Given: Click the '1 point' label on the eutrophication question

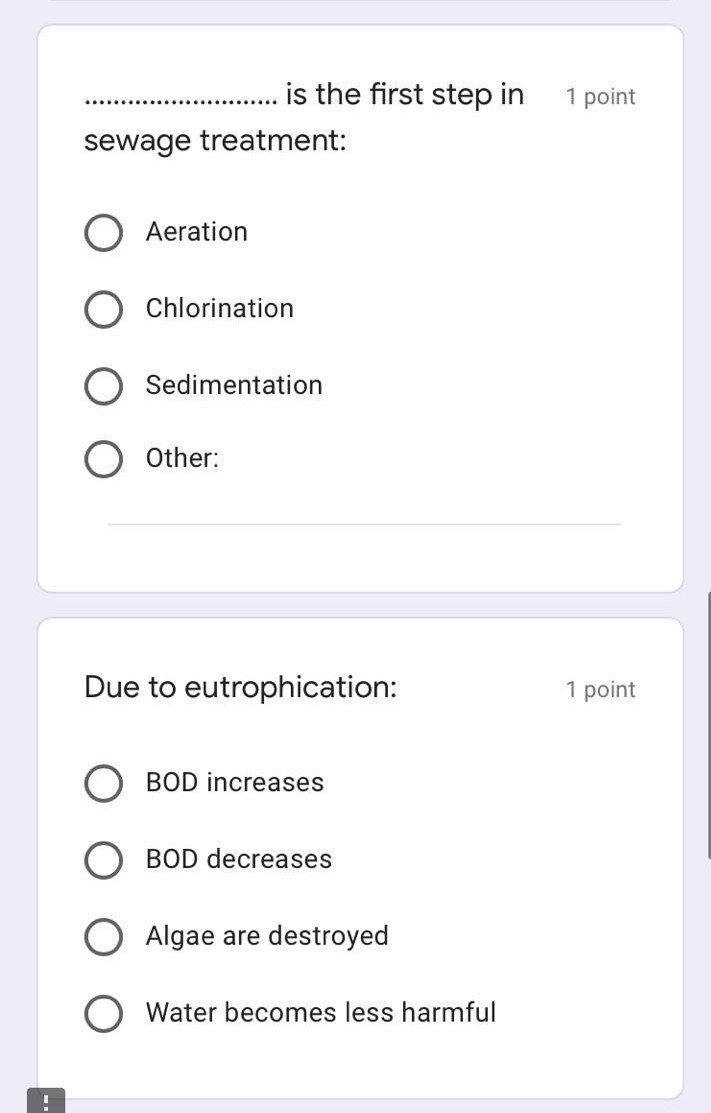Looking at the screenshot, I should click(600, 689).
